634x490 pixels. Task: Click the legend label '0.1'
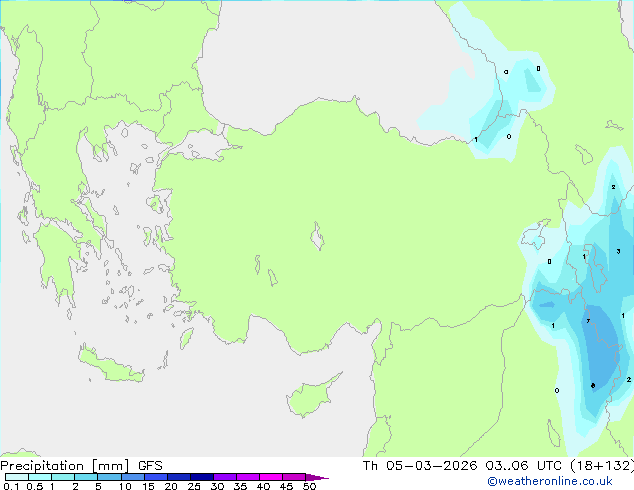coord(11,486)
